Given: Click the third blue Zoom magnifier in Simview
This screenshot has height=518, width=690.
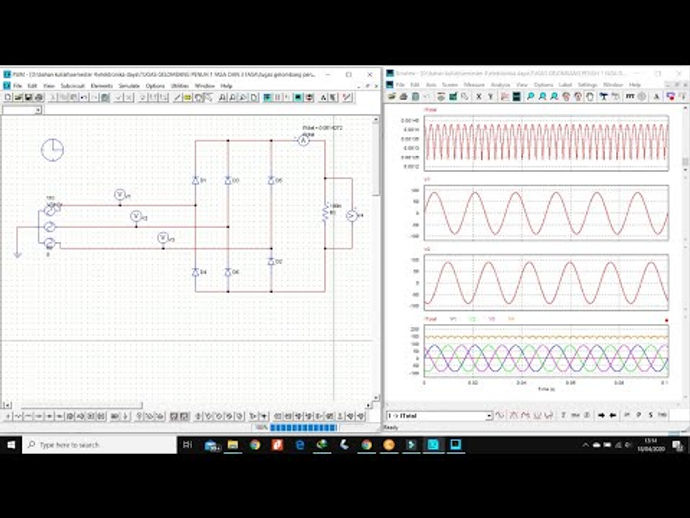Looking at the screenshot, I should tap(554, 96).
